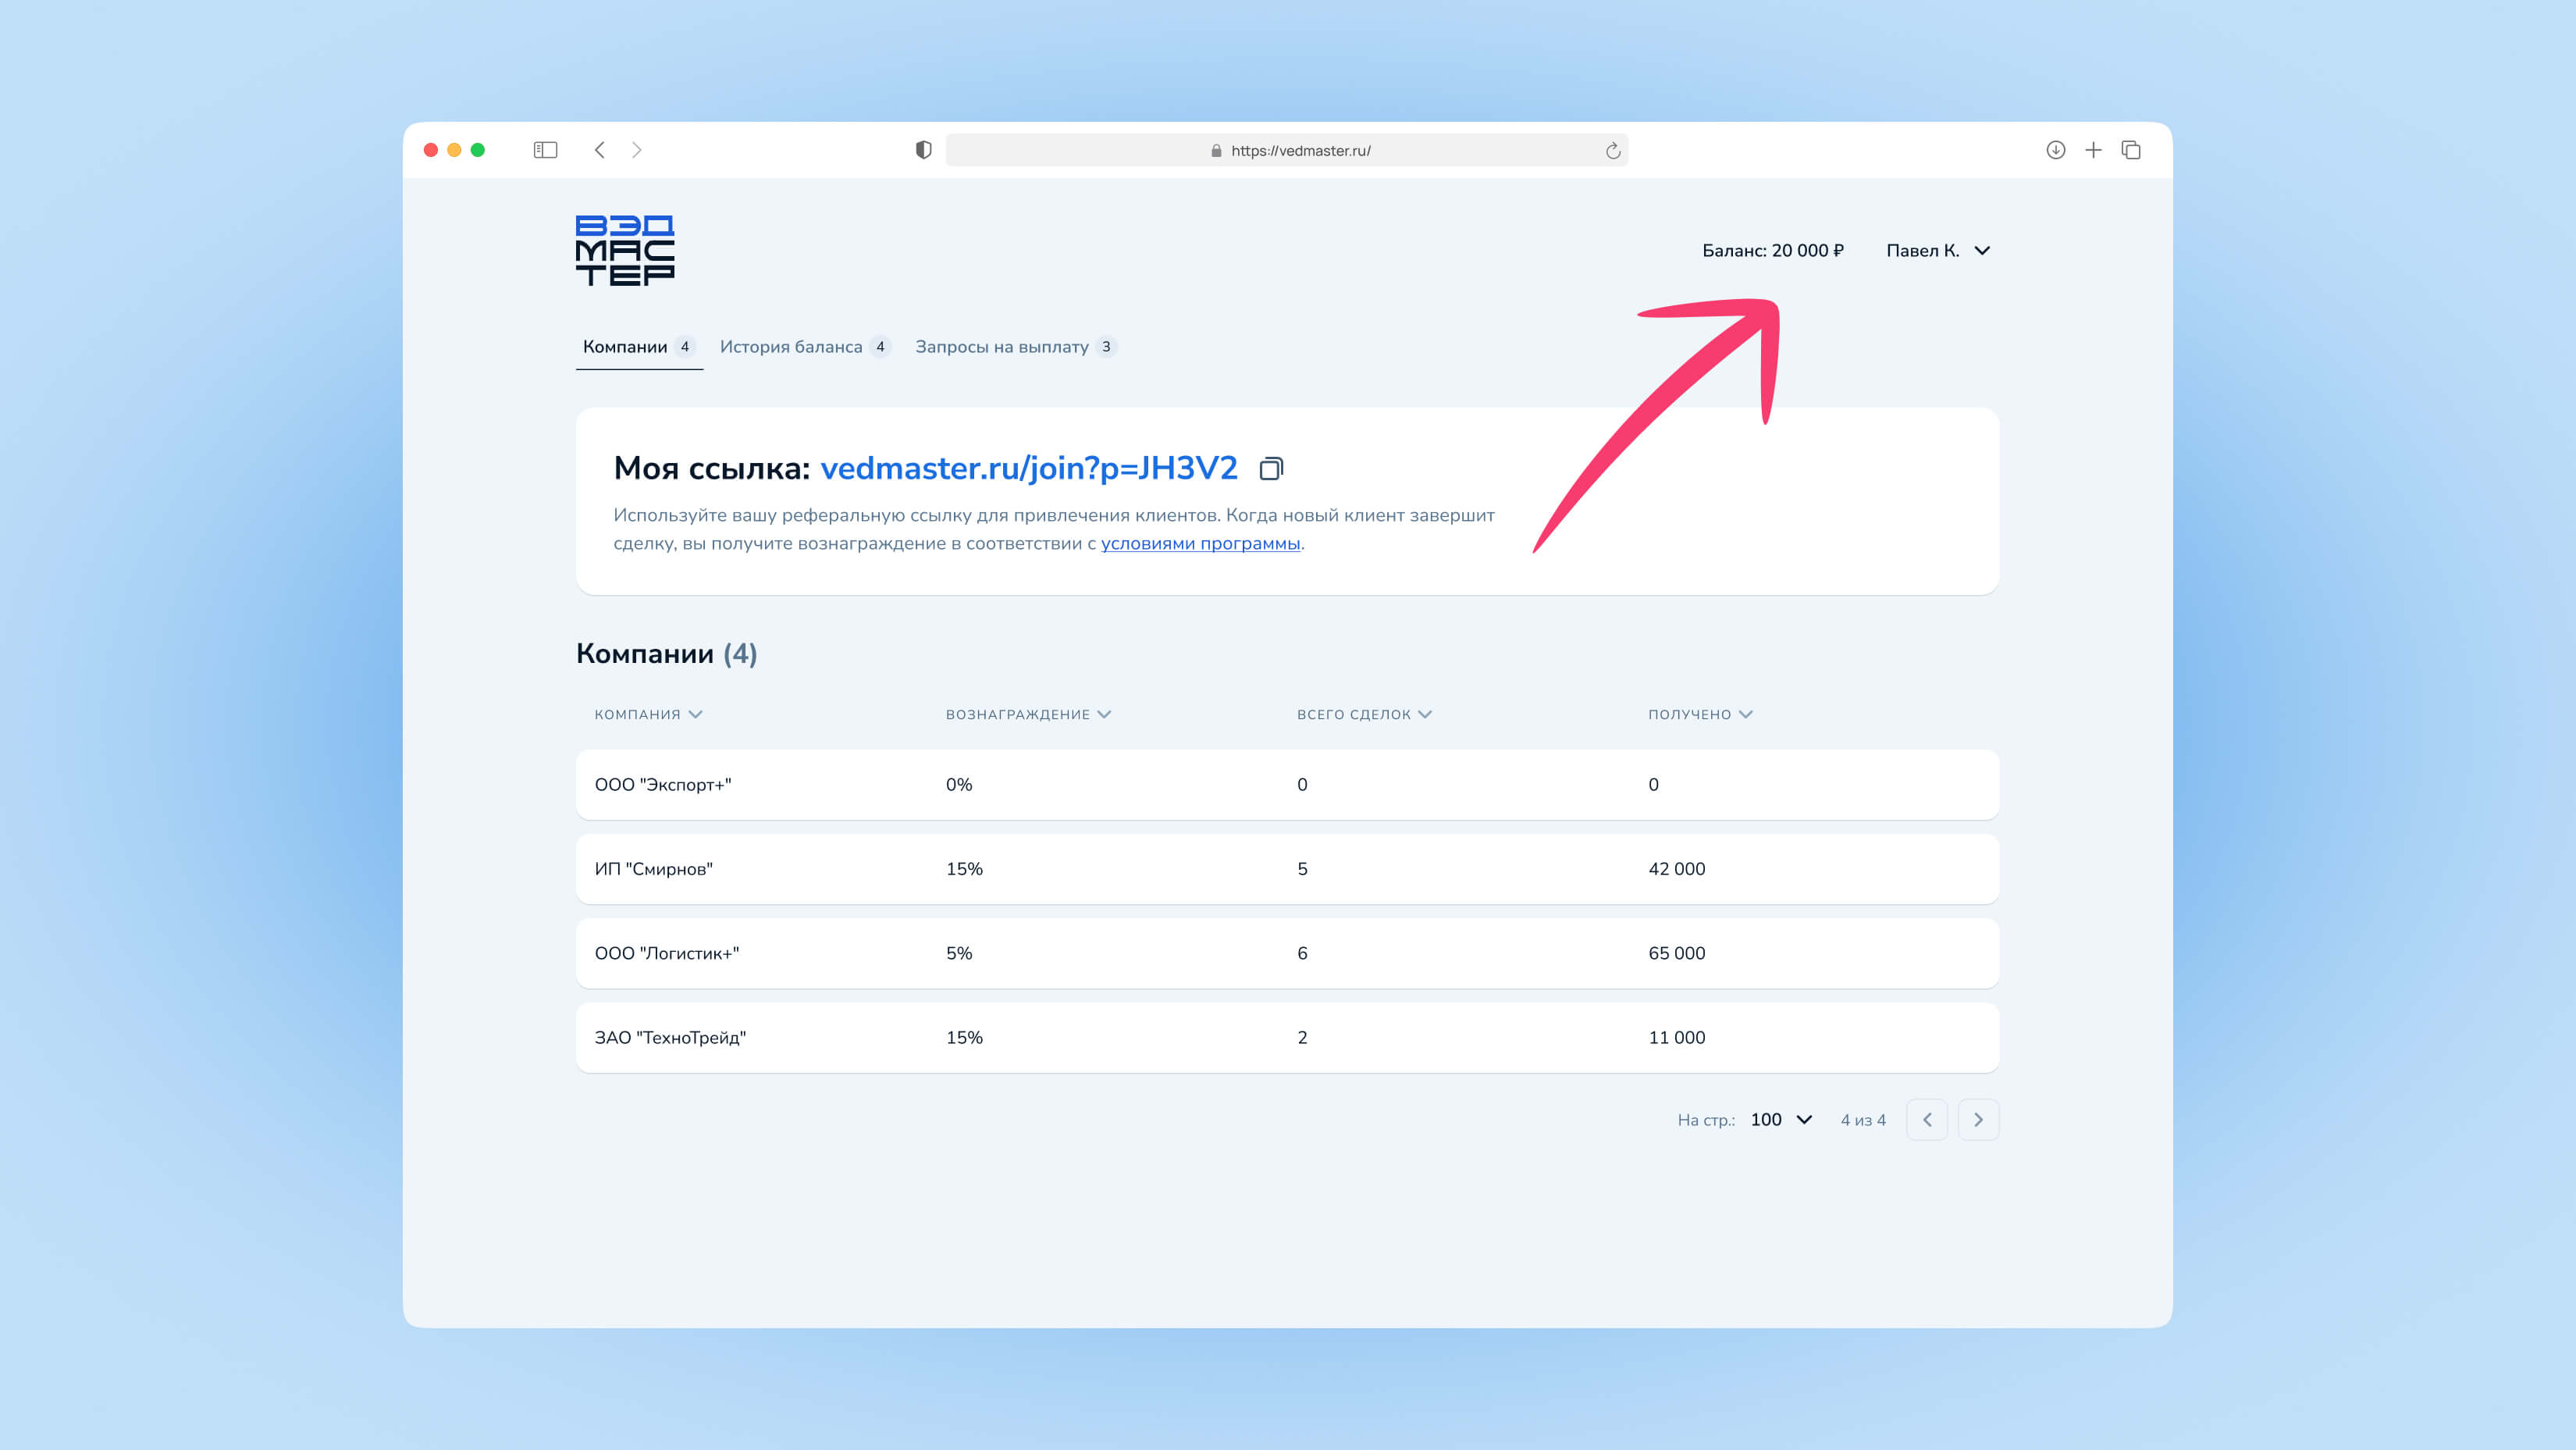Open browser downloads icon
The width and height of the screenshot is (2576, 1450).
coord(2055,150)
